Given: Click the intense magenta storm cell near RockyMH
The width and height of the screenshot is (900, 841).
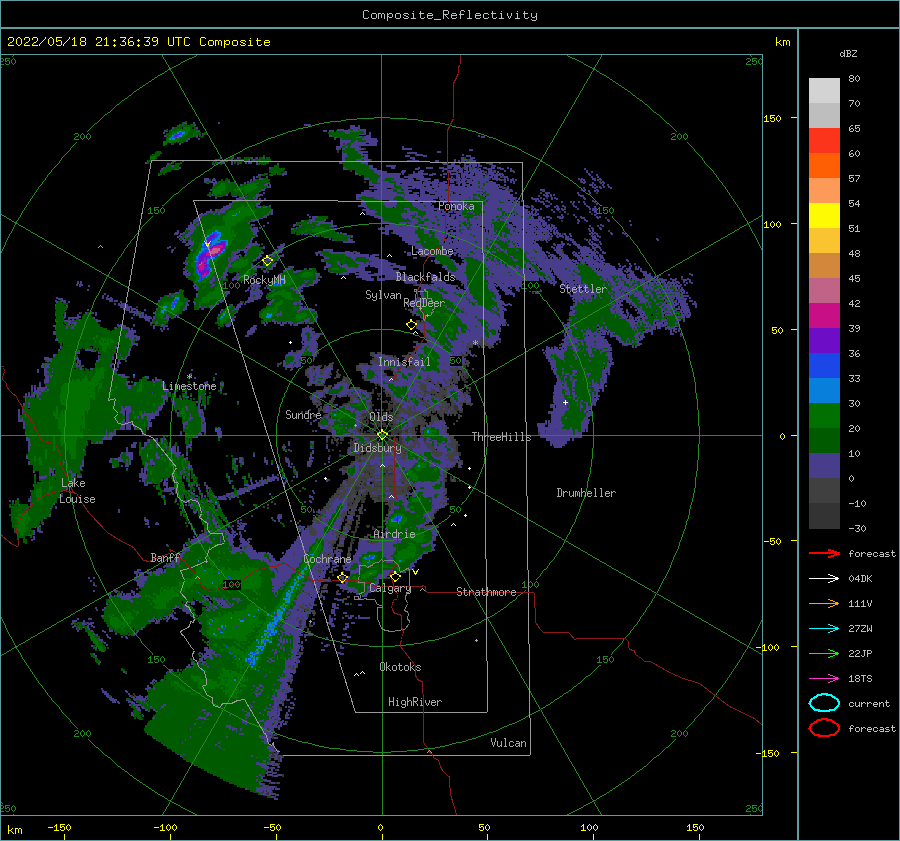Looking at the screenshot, I should [x=215, y=249].
